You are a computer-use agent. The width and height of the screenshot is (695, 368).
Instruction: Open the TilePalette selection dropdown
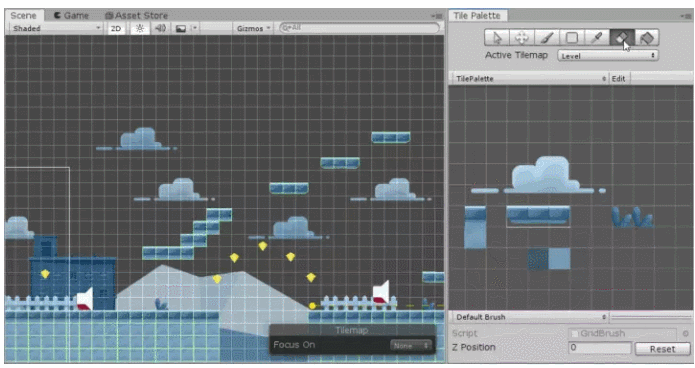click(530, 78)
